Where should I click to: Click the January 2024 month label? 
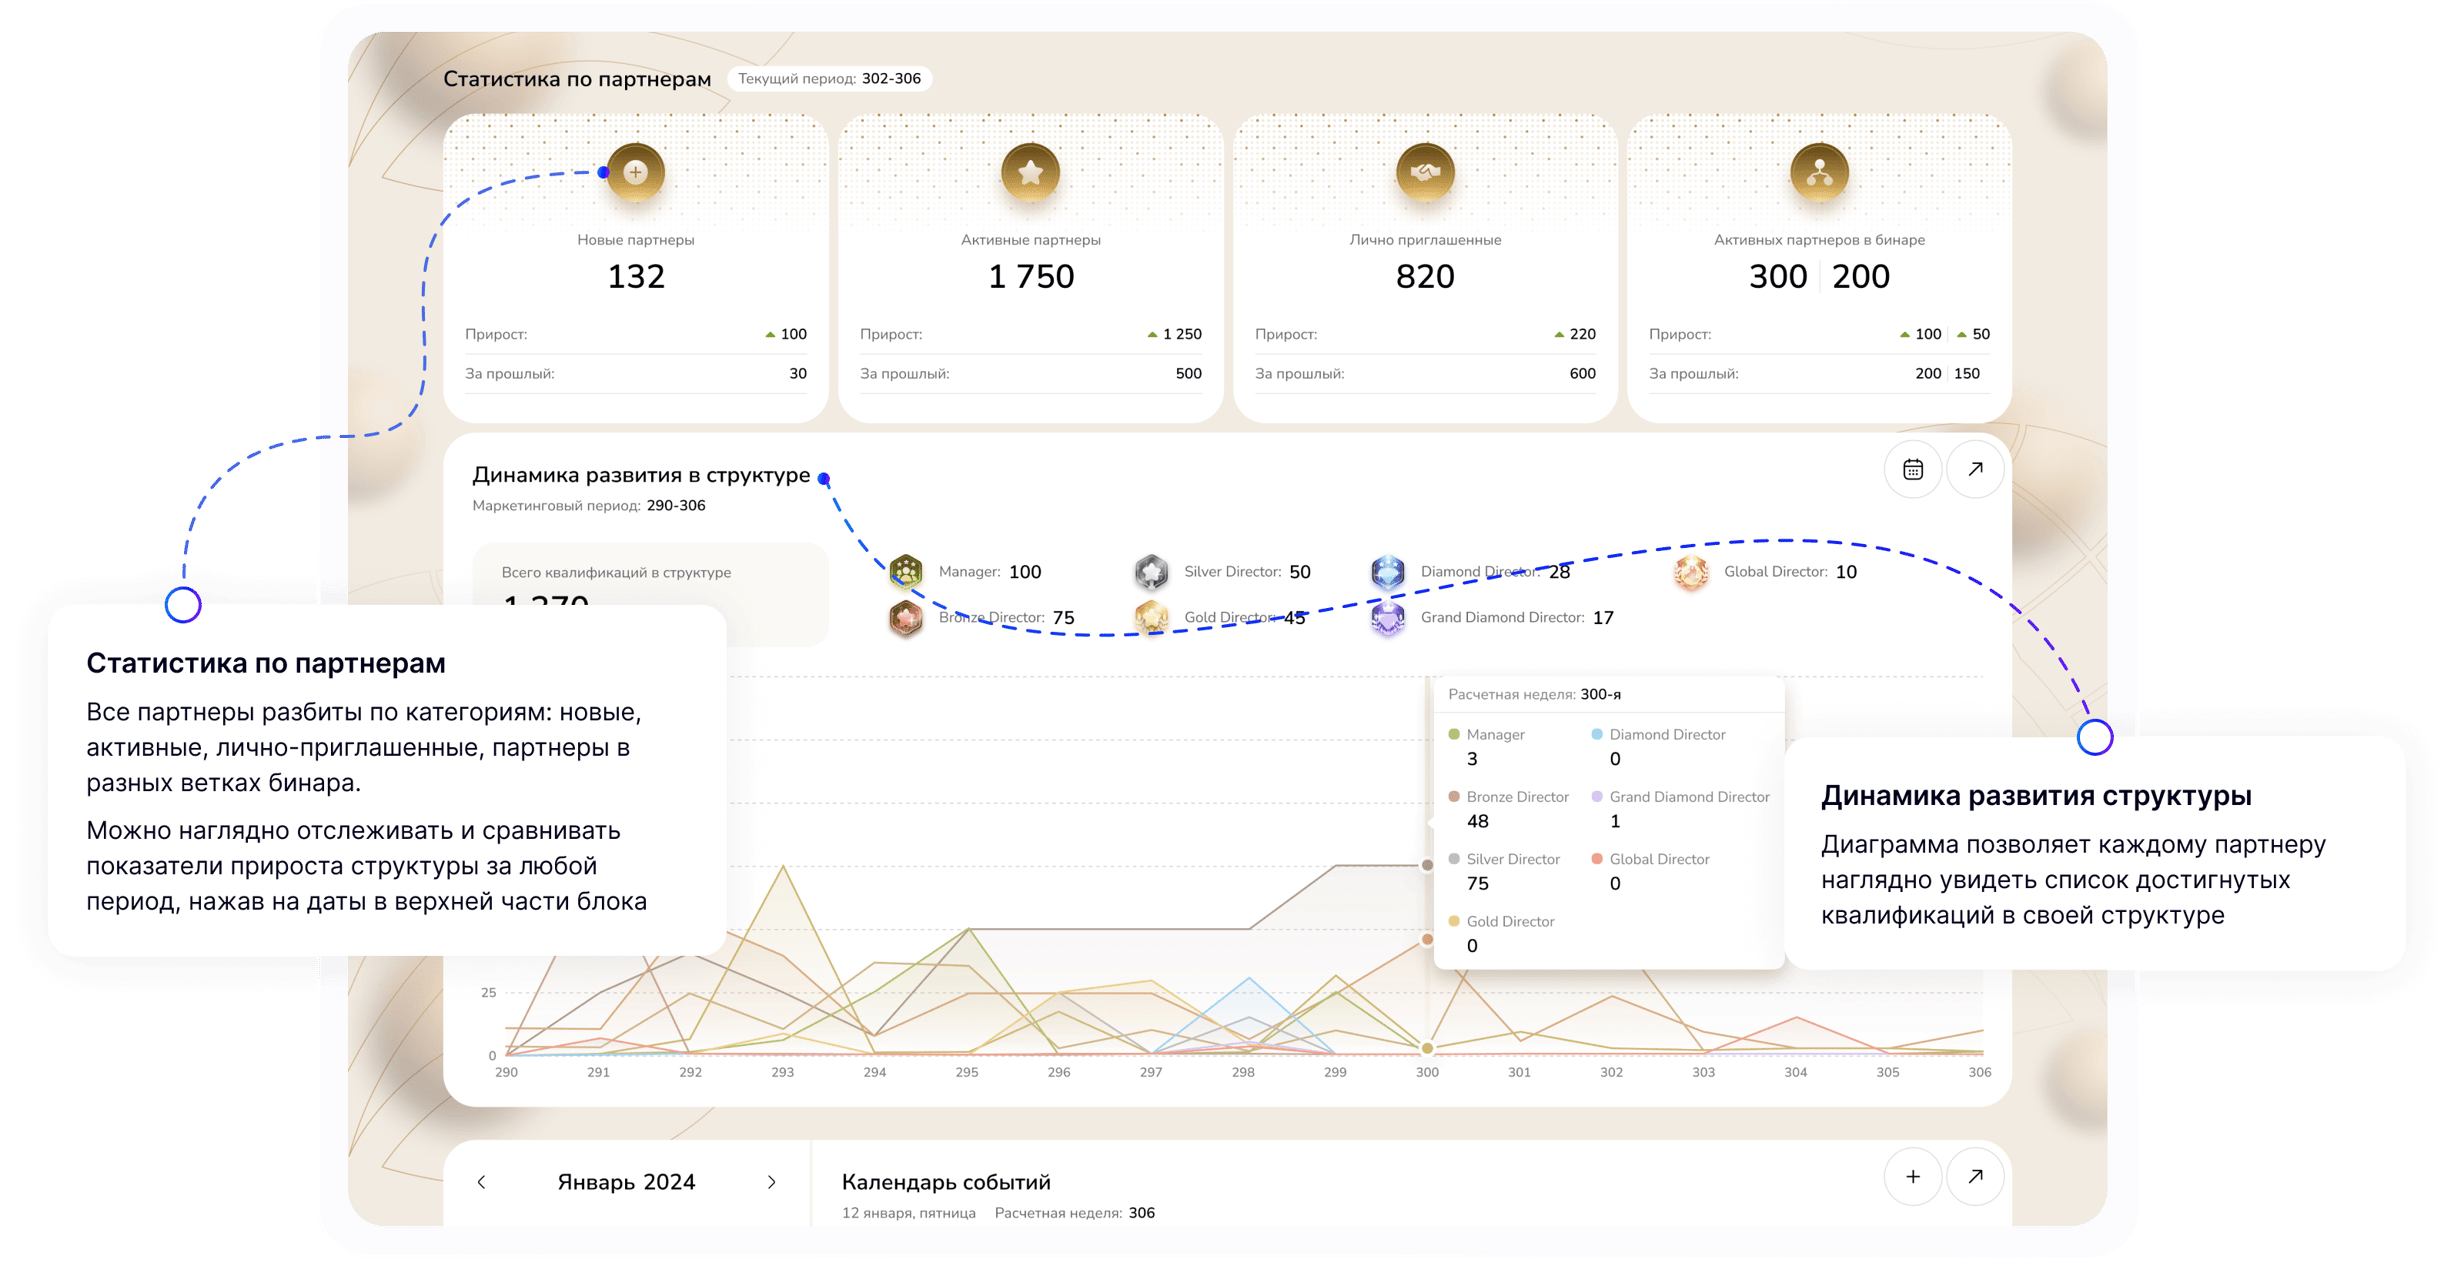click(x=626, y=1182)
